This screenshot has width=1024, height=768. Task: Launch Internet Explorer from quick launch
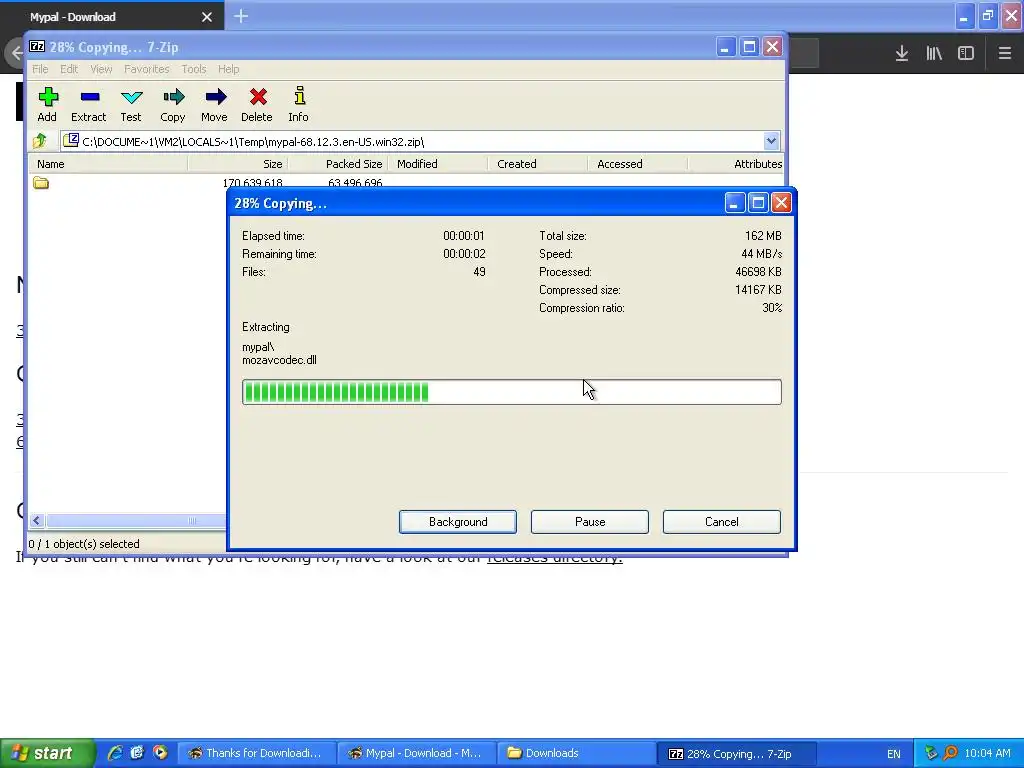115,753
